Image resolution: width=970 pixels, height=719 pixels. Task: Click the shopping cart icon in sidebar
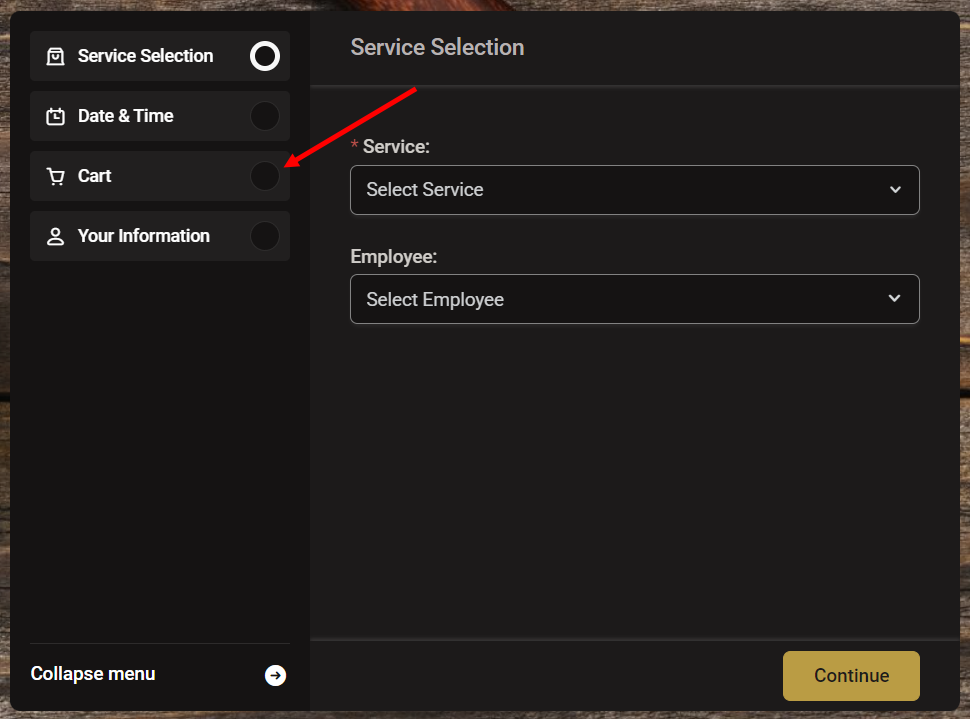56,176
